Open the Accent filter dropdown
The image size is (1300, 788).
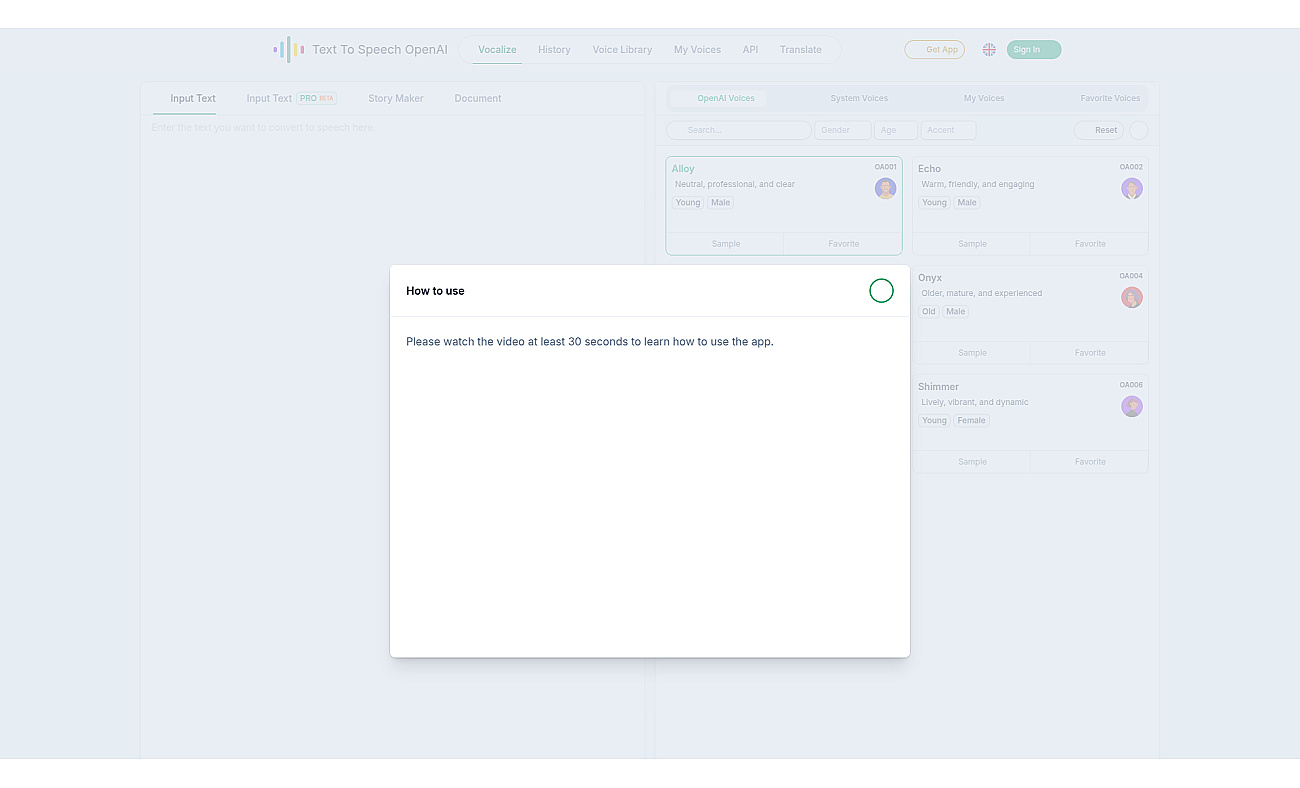point(948,130)
